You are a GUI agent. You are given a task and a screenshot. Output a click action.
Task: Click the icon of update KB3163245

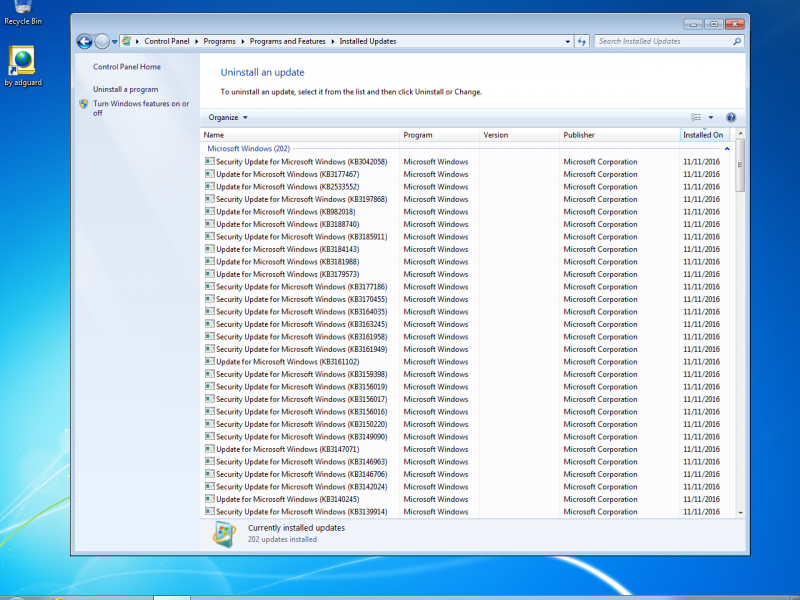[210, 323]
